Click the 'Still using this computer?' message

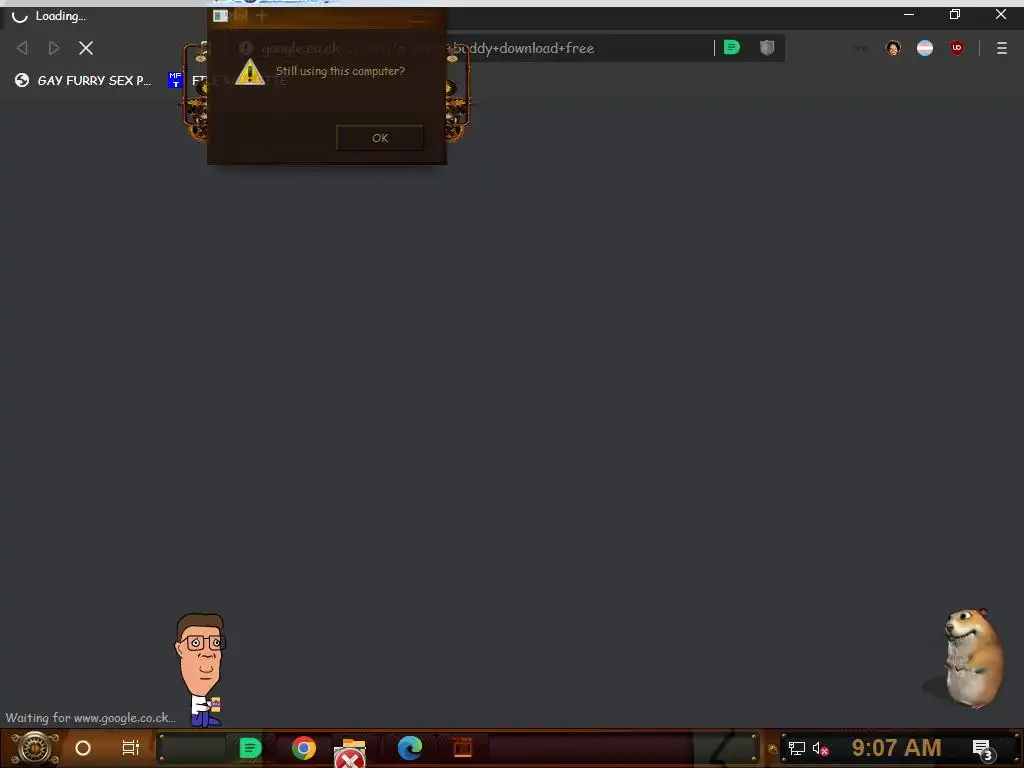(340, 71)
